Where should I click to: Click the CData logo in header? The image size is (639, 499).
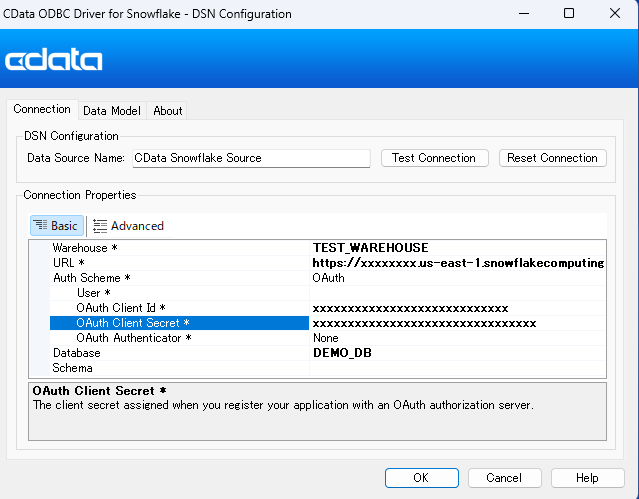(x=54, y=61)
